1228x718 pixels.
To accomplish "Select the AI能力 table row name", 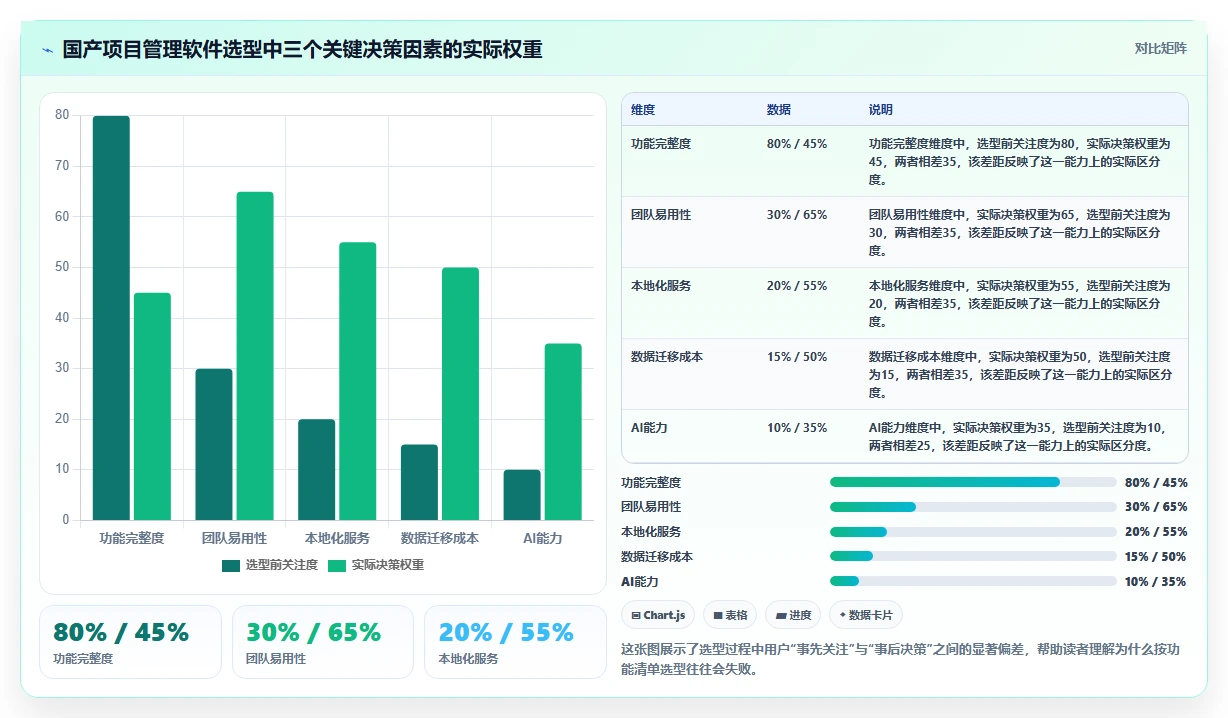I will (649, 428).
